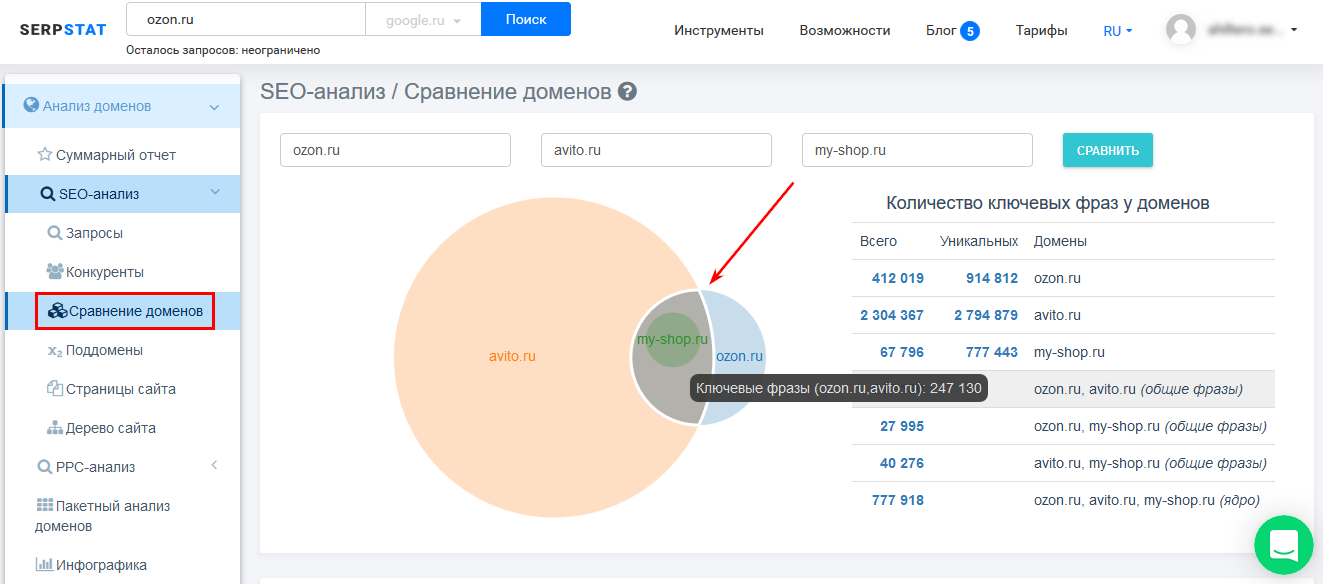The image size is (1323, 584).
Task: Click the people icon next to Конкуренты
Action: [x=55, y=272]
